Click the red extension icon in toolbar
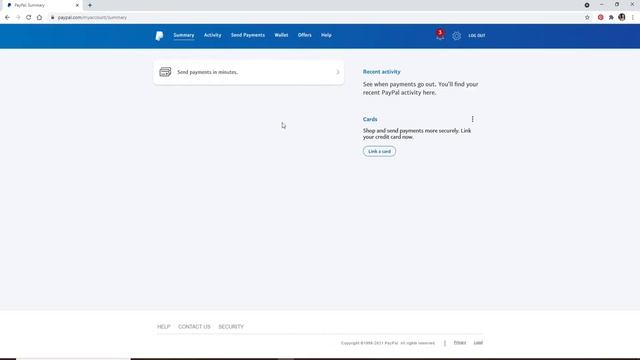The height and width of the screenshot is (360, 640). pos(600,17)
